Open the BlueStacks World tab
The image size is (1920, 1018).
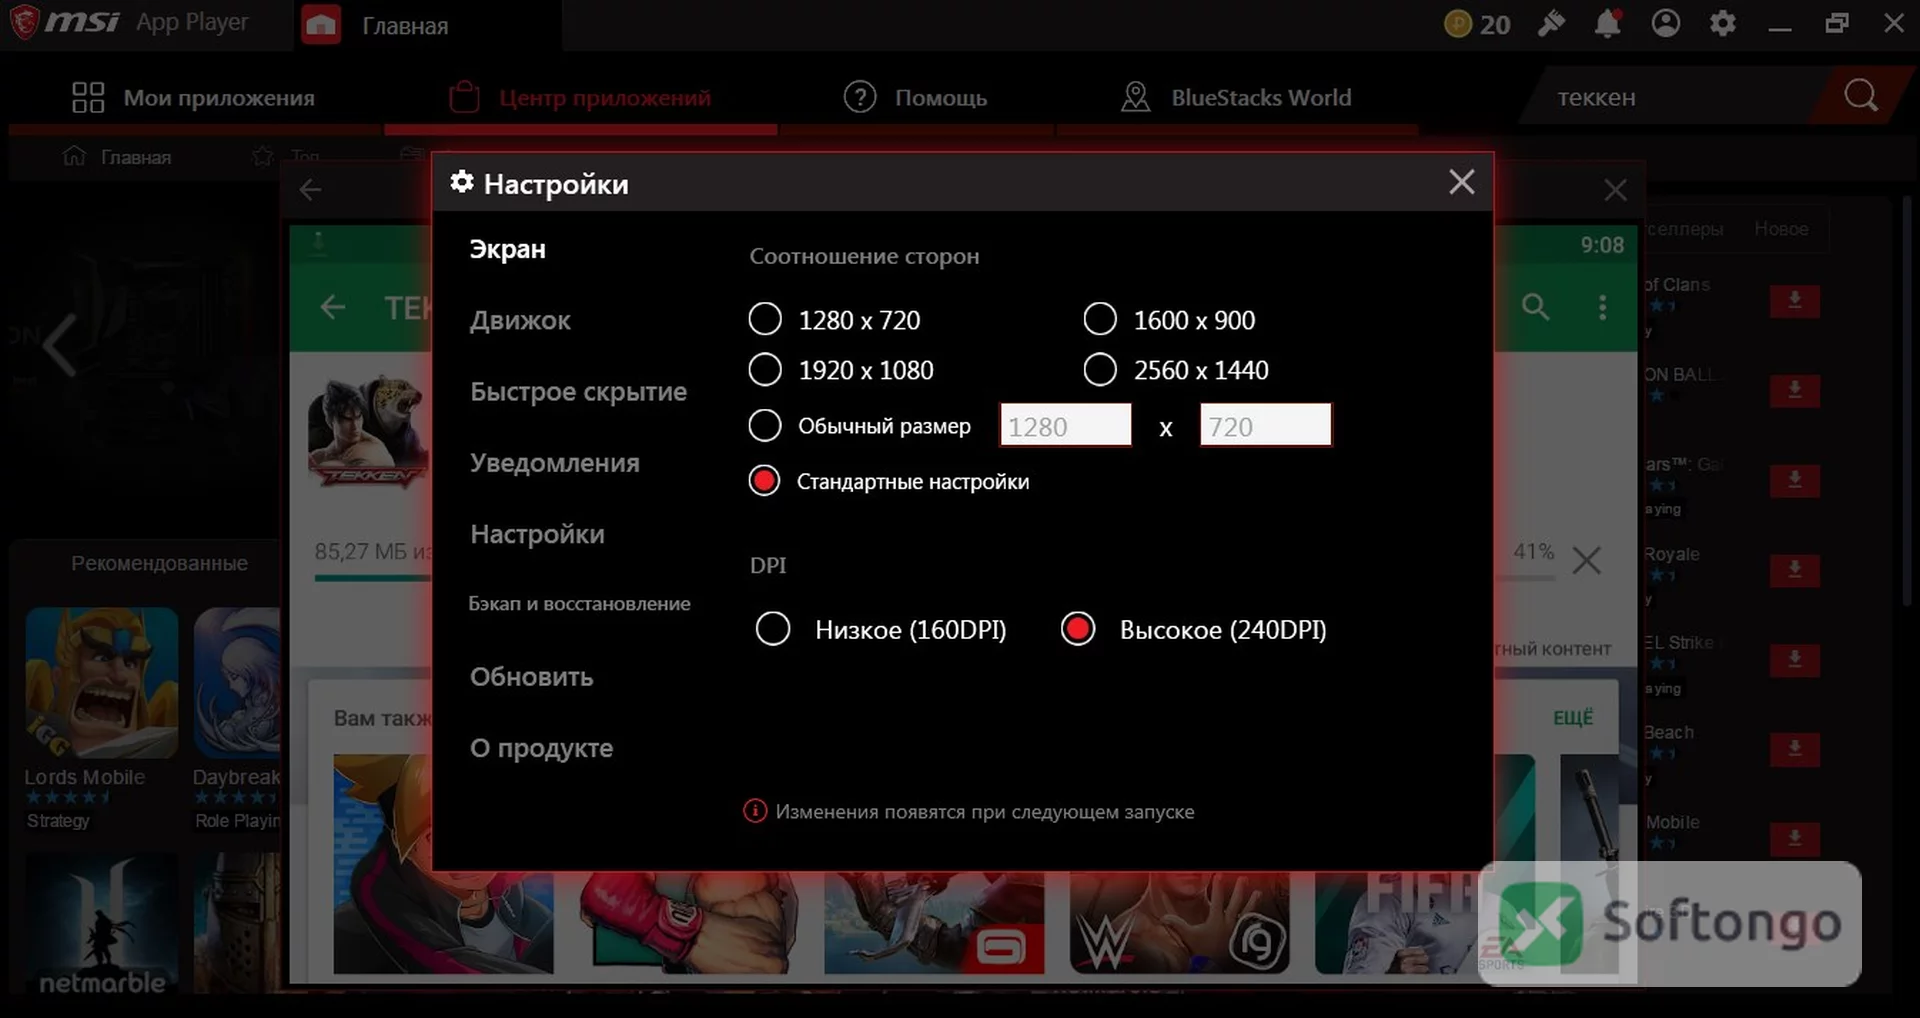1236,97
